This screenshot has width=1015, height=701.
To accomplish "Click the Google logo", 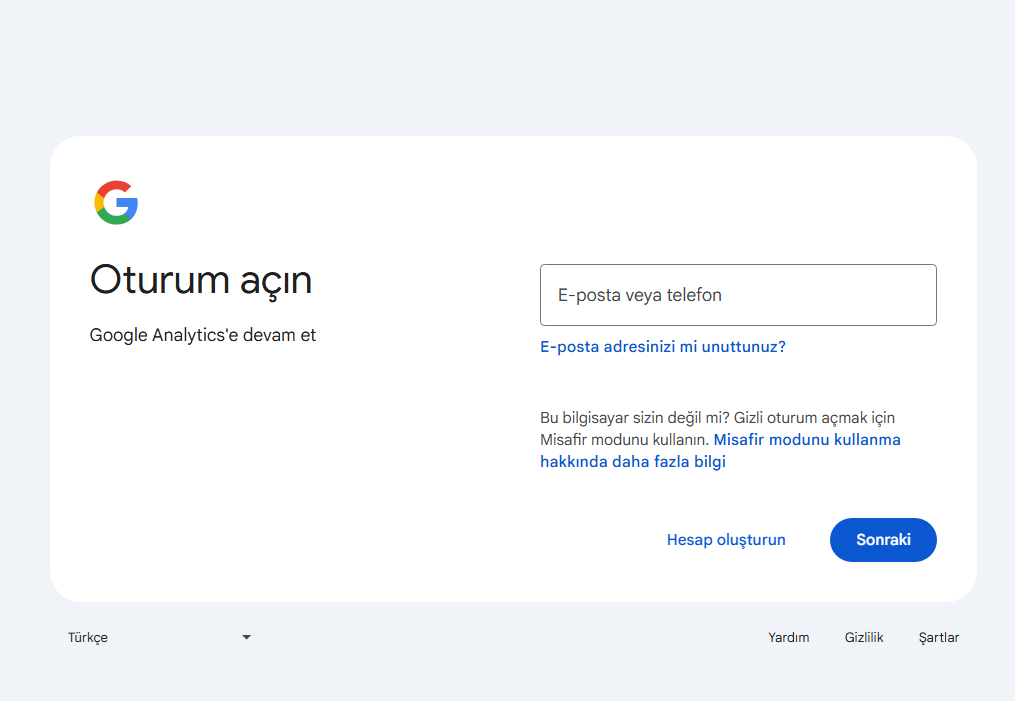I will [116, 203].
